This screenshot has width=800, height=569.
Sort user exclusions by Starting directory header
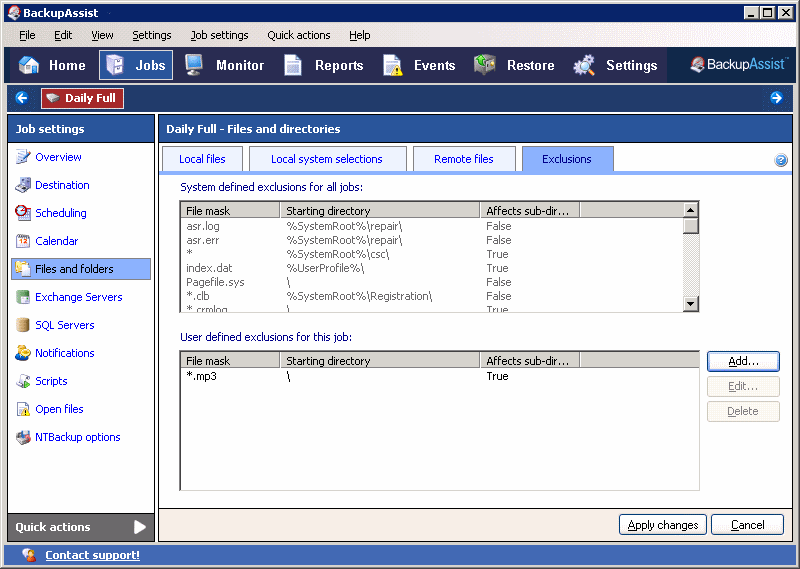pos(380,361)
